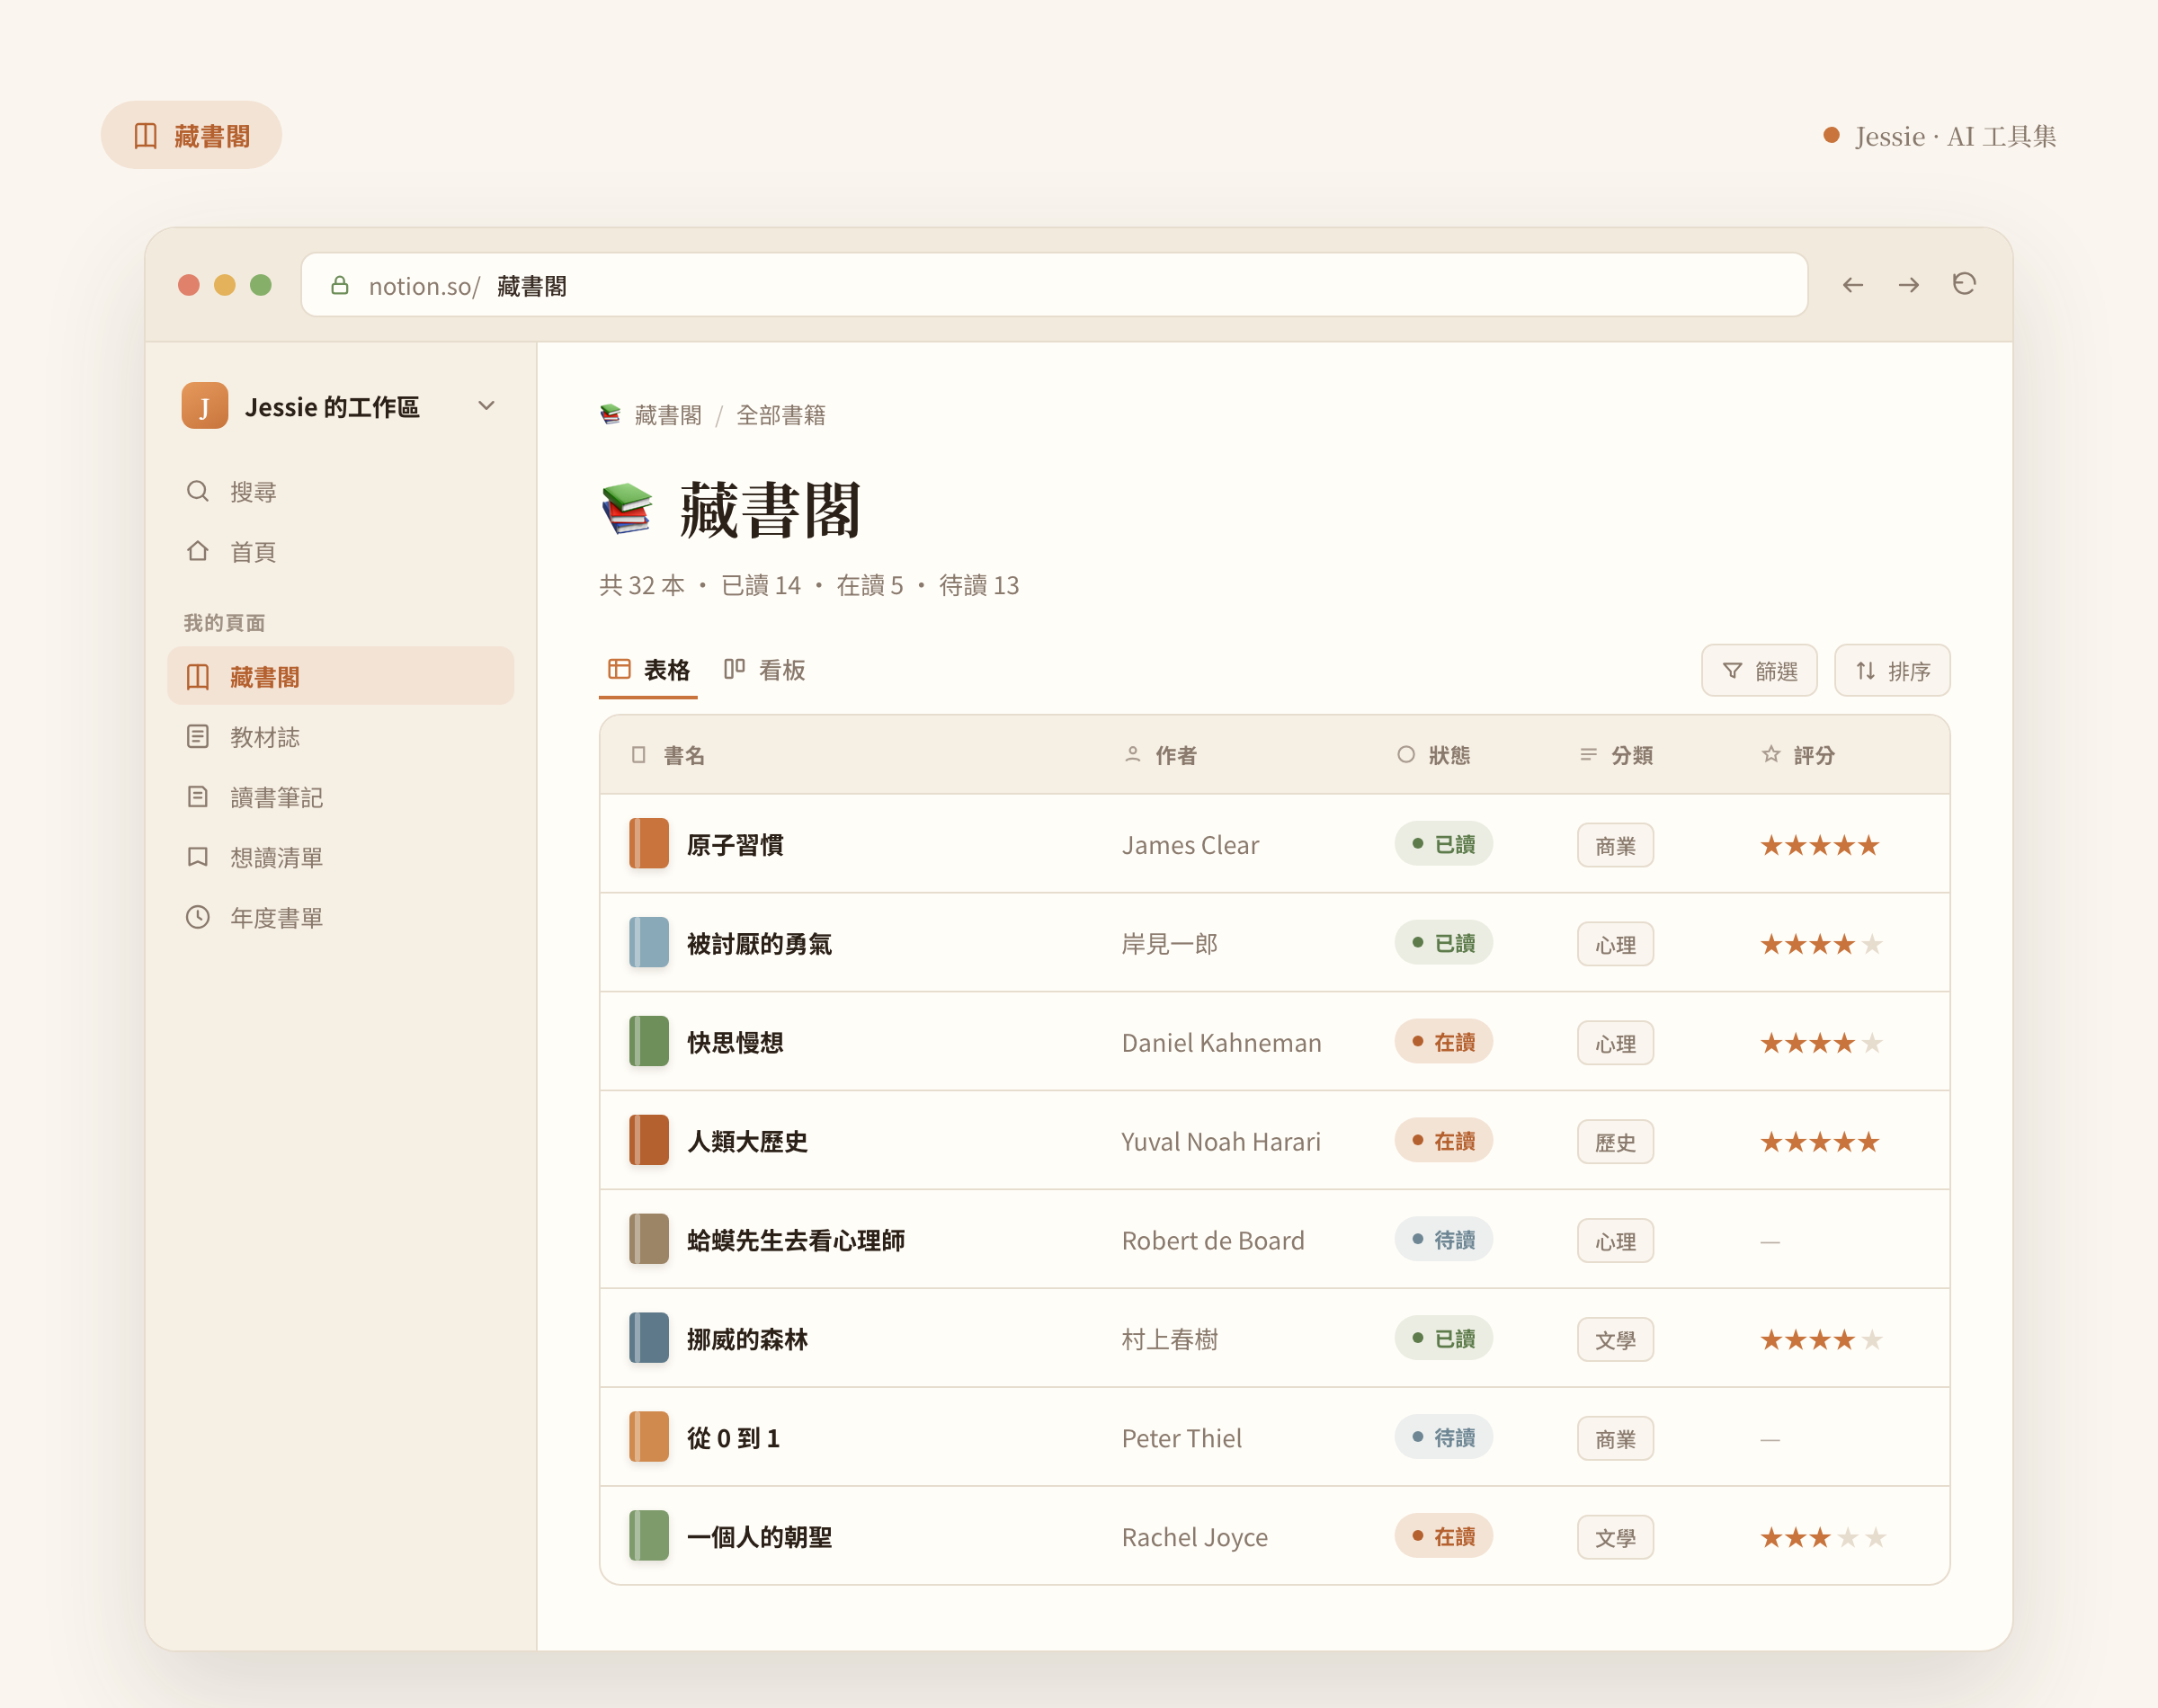Click the page title 藏書閣
2158x1708 pixels.
tap(770, 510)
